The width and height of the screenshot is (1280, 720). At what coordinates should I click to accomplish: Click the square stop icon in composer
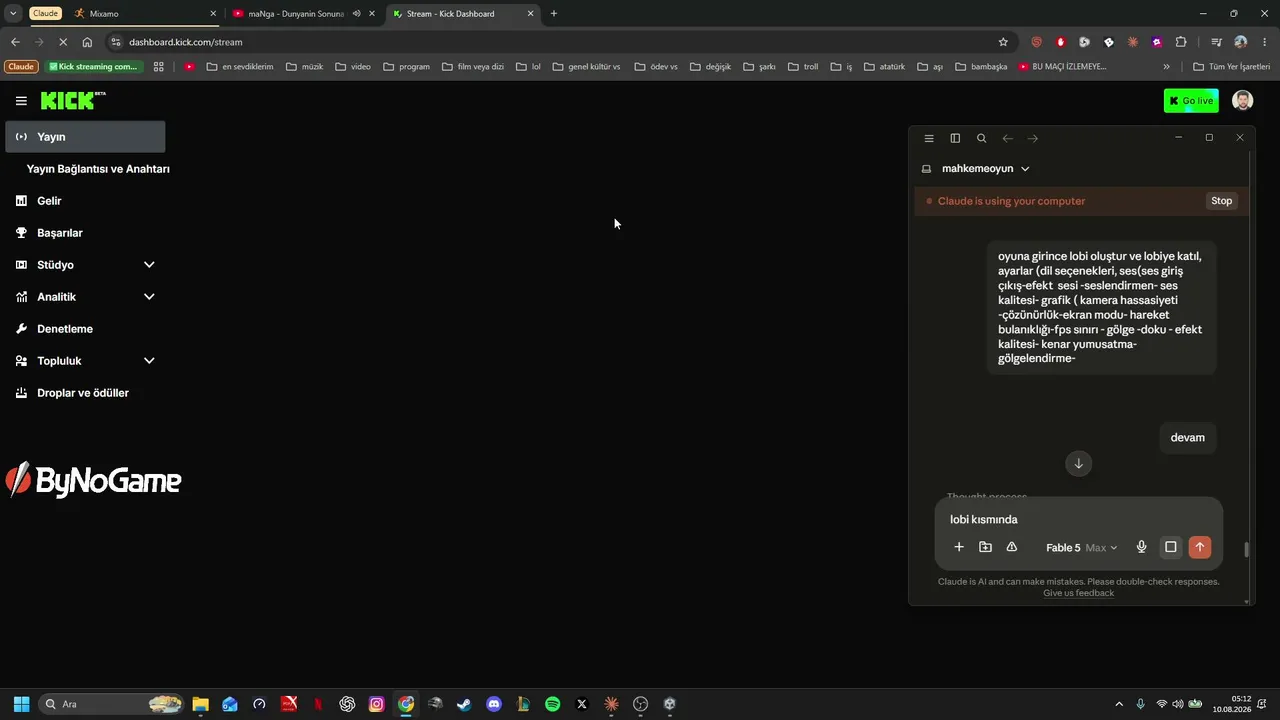1171,547
